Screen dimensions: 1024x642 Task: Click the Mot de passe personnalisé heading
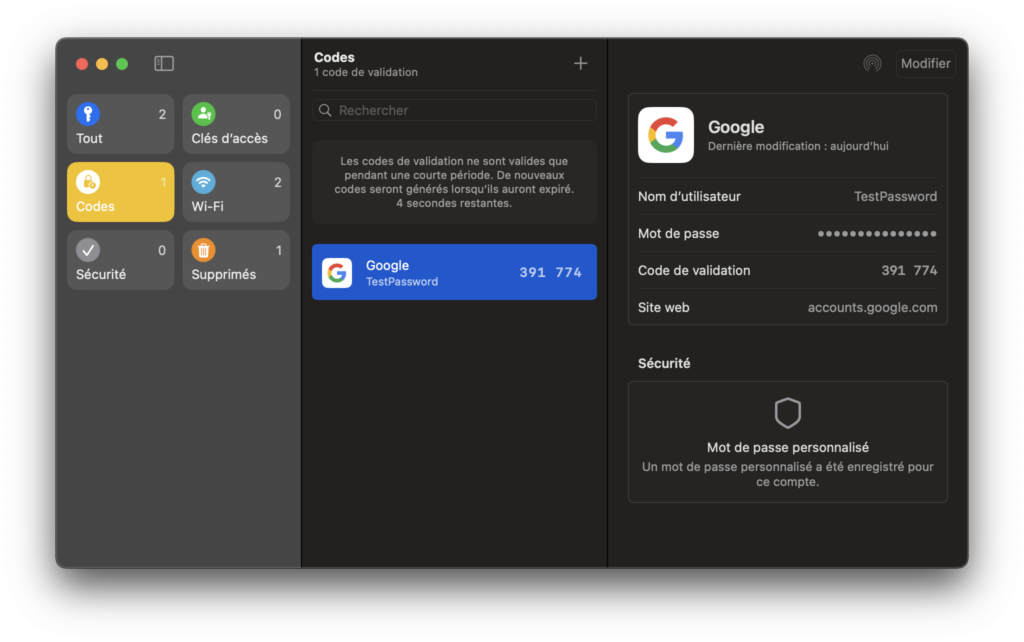click(788, 447)
